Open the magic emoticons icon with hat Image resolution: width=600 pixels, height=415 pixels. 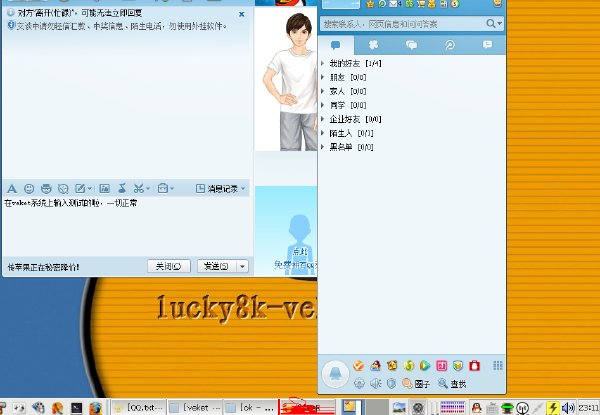[x=46, y=189]
